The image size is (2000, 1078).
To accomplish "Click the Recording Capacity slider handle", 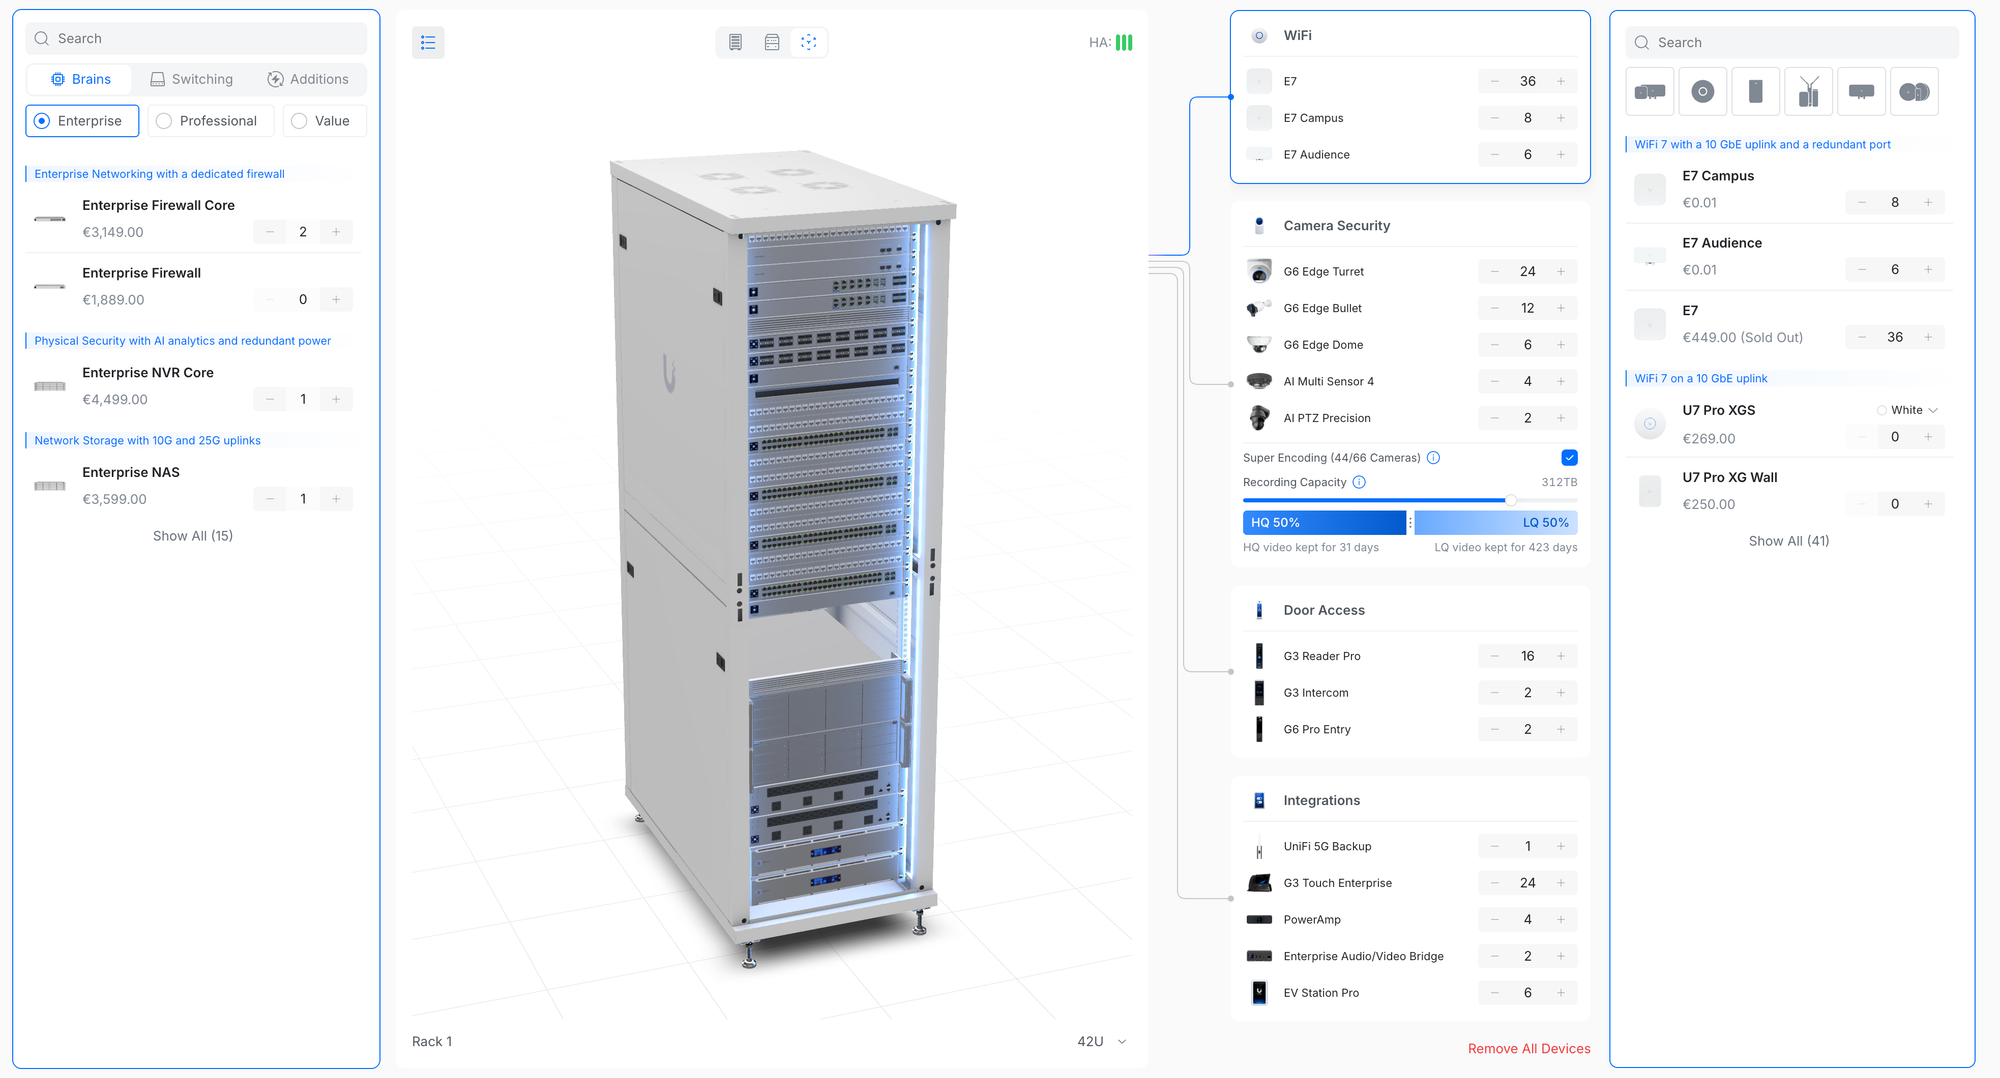I will [1511, 500].
